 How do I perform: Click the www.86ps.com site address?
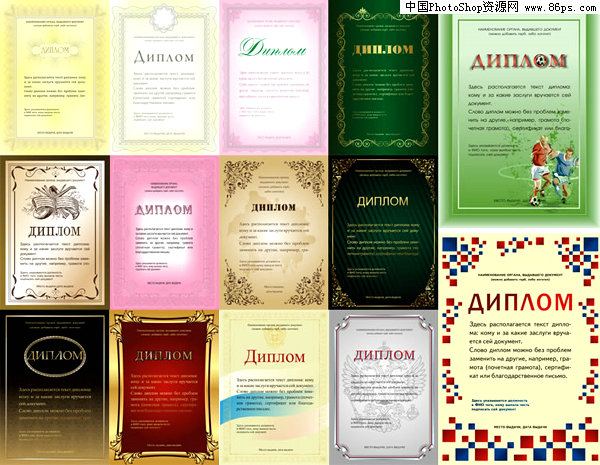point(559,7)
